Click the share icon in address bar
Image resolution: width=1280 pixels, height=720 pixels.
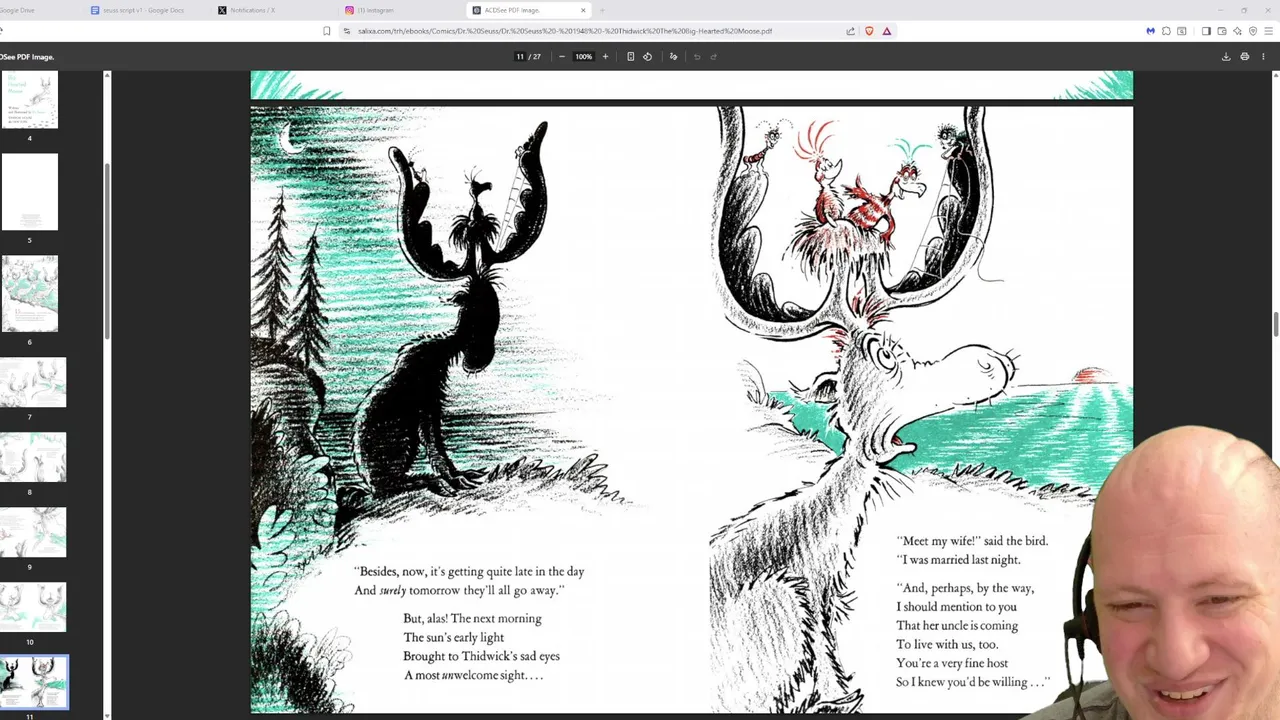(x=851, y=31)
